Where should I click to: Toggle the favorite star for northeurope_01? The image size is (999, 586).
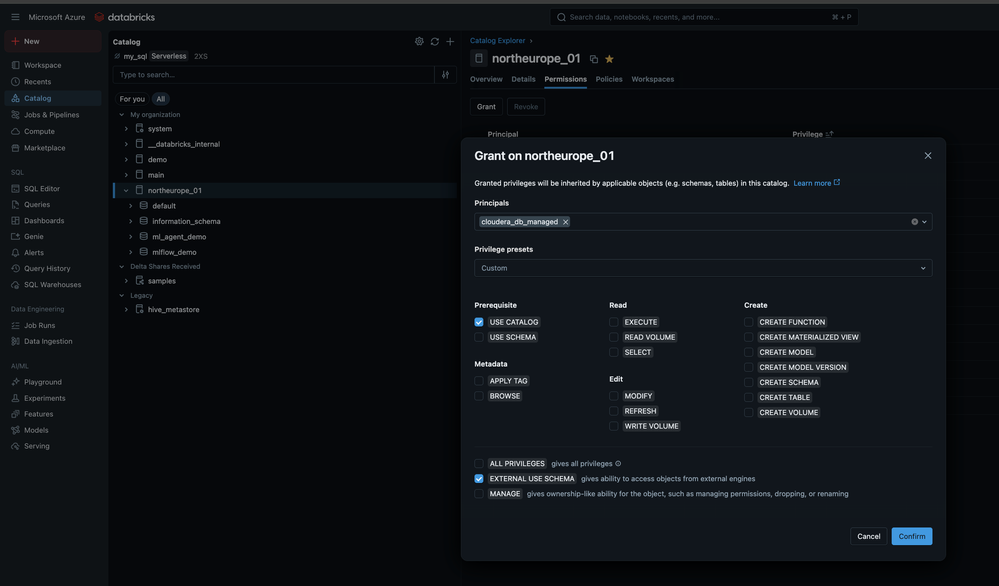[609, 59]
